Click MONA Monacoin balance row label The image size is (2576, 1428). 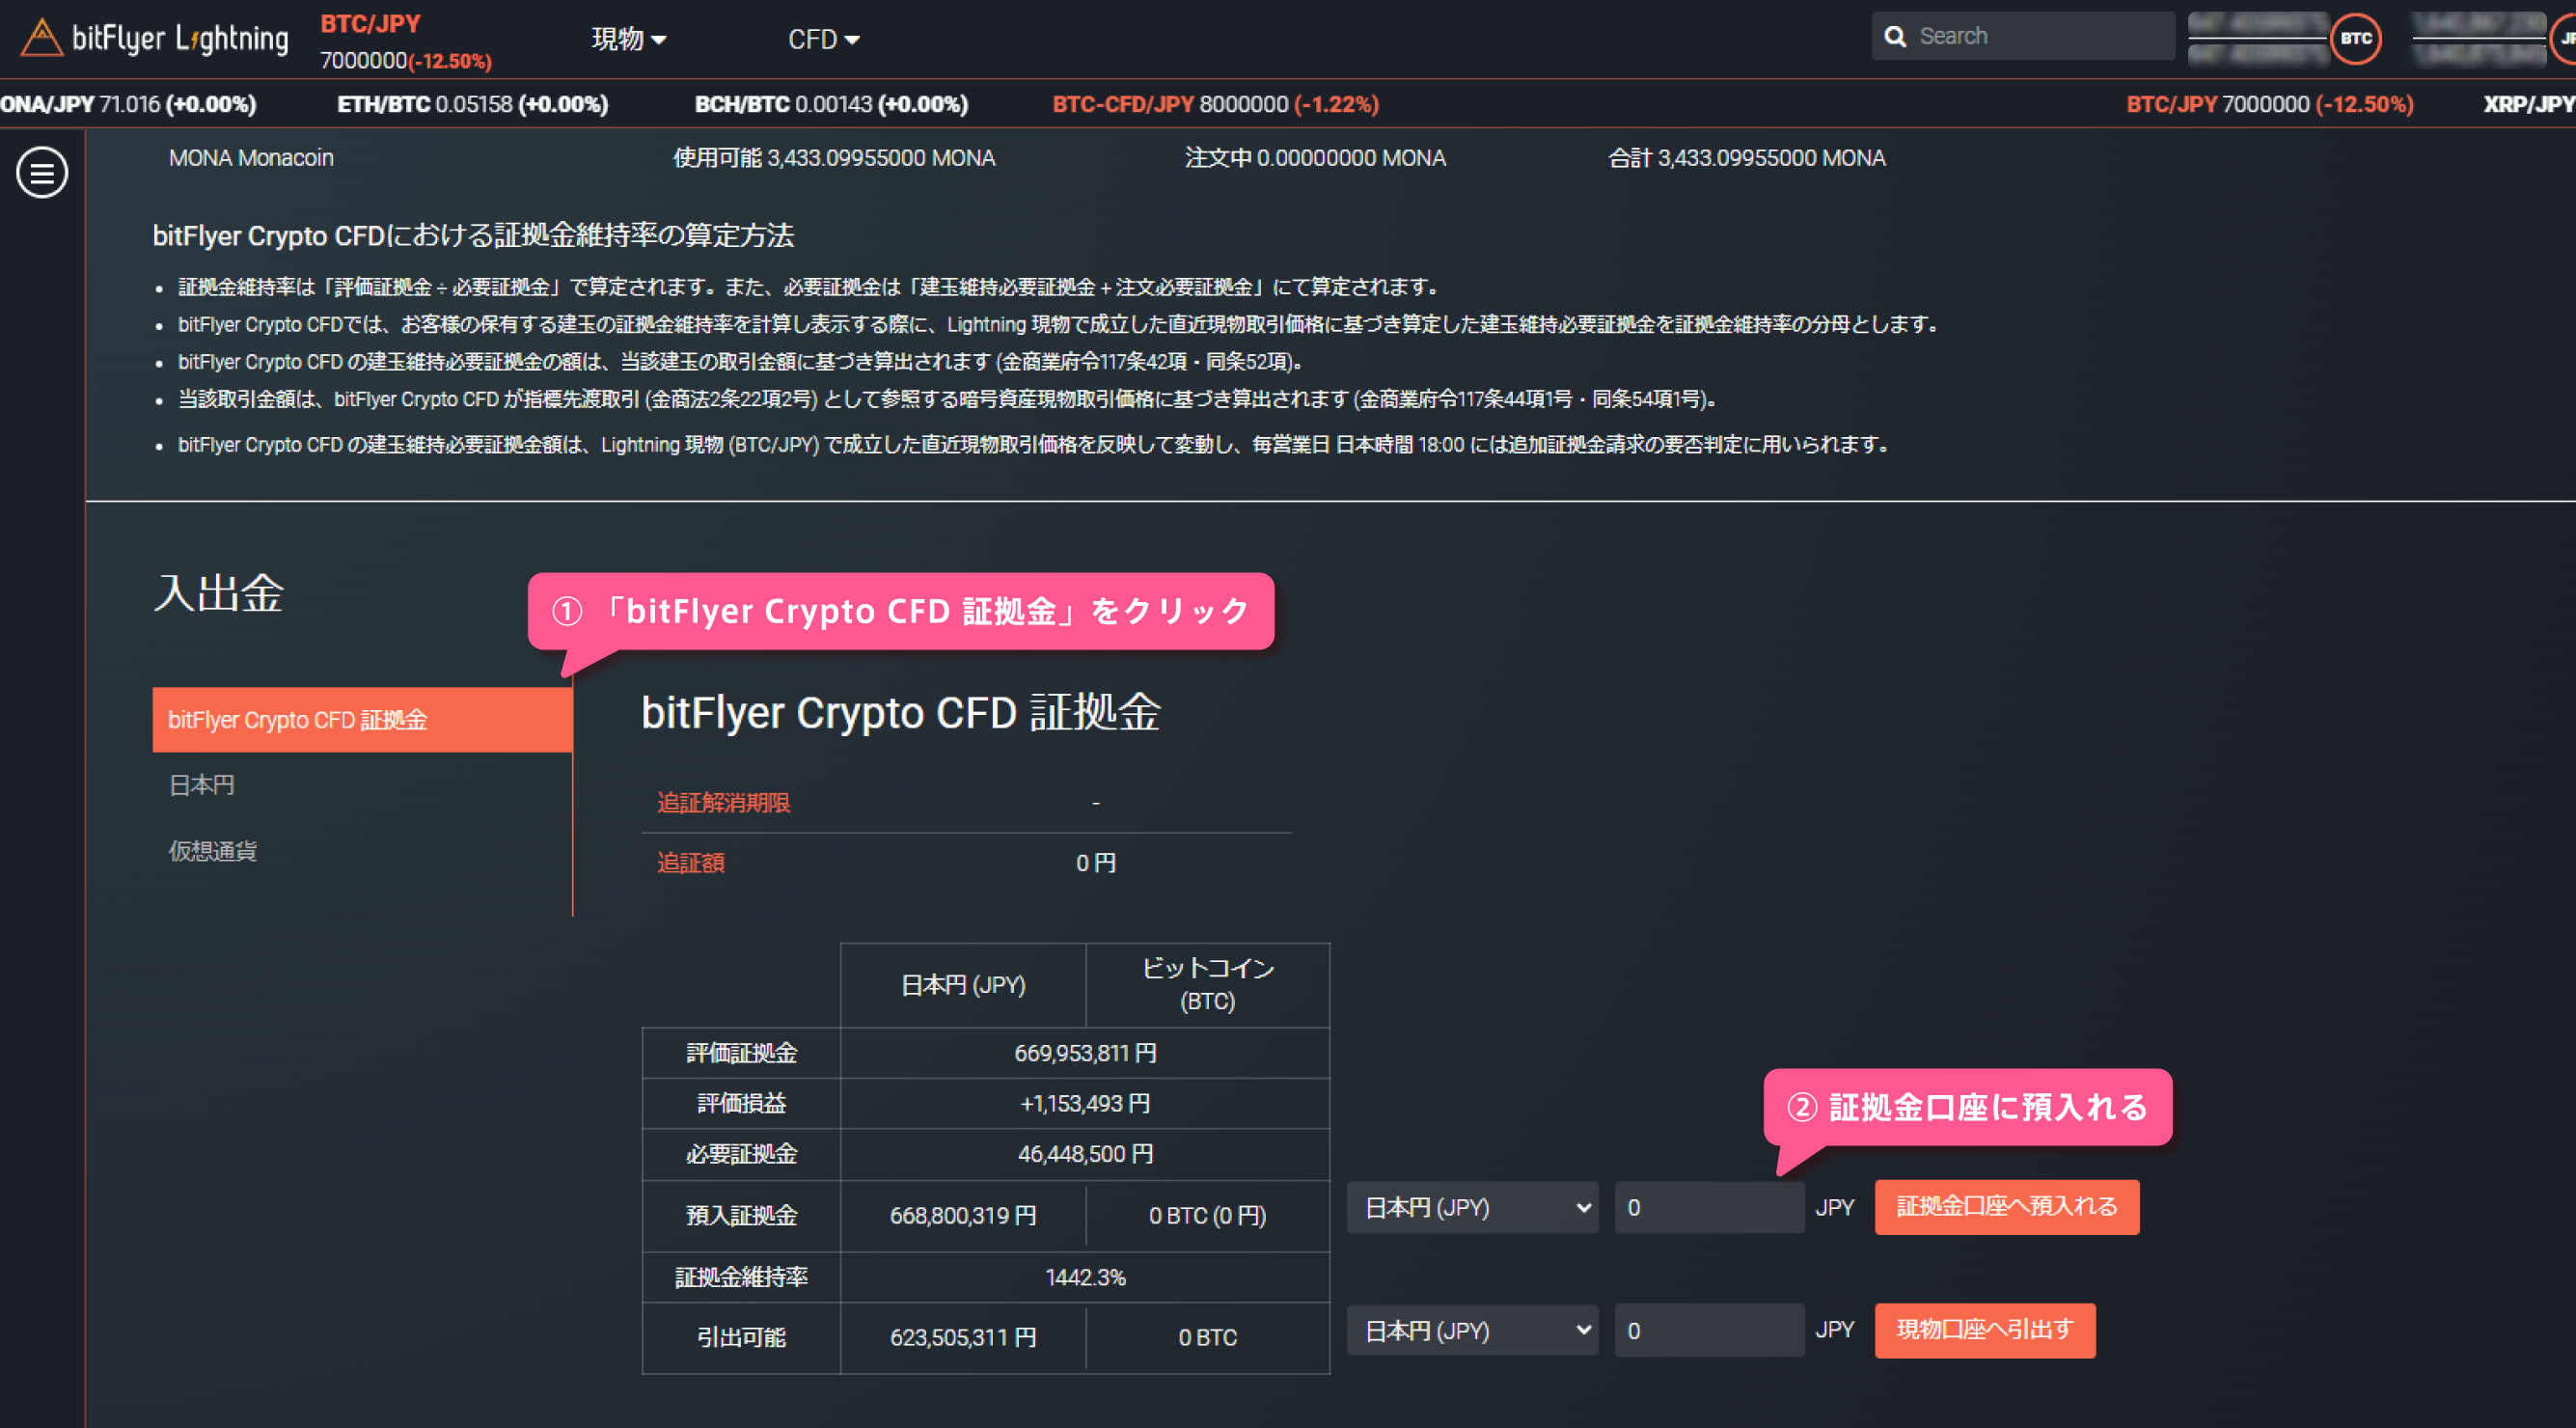251,158
